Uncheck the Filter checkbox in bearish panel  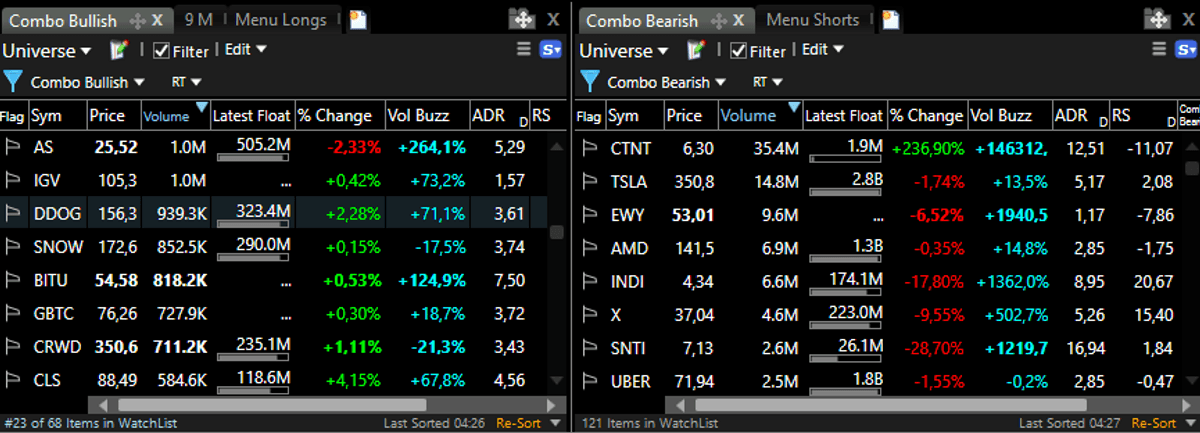[x=739, y=50]
